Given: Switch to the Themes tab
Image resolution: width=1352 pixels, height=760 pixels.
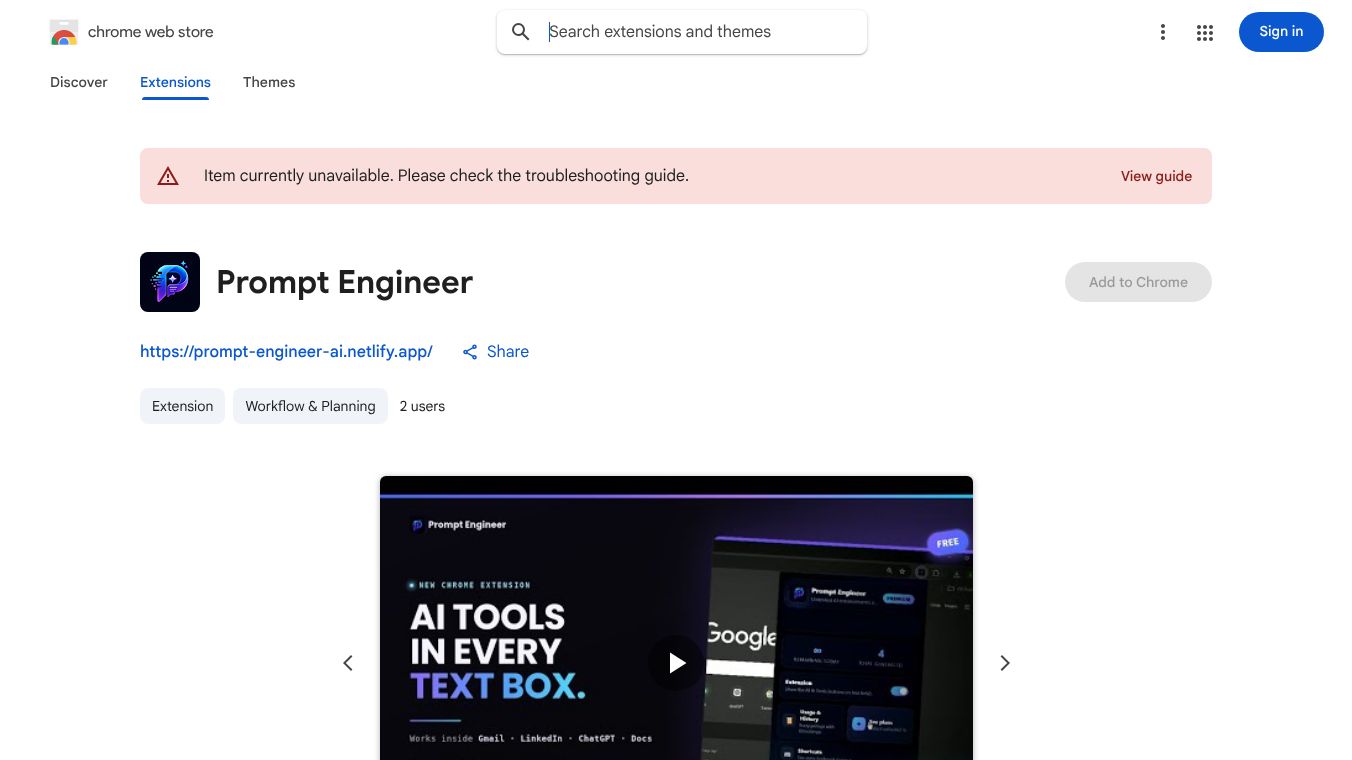Looking at the screenshot, I should pyautogui.click(x=269, y=82).
